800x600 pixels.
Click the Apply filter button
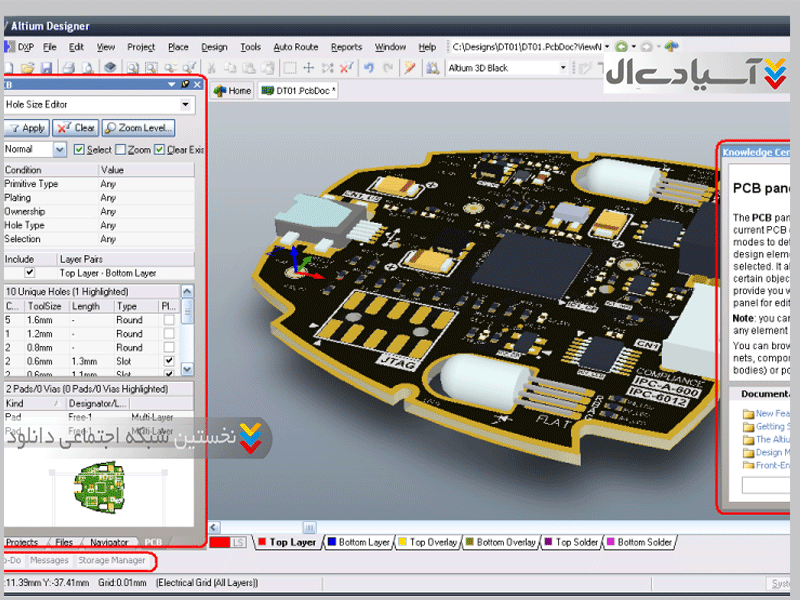click(26, 128)
